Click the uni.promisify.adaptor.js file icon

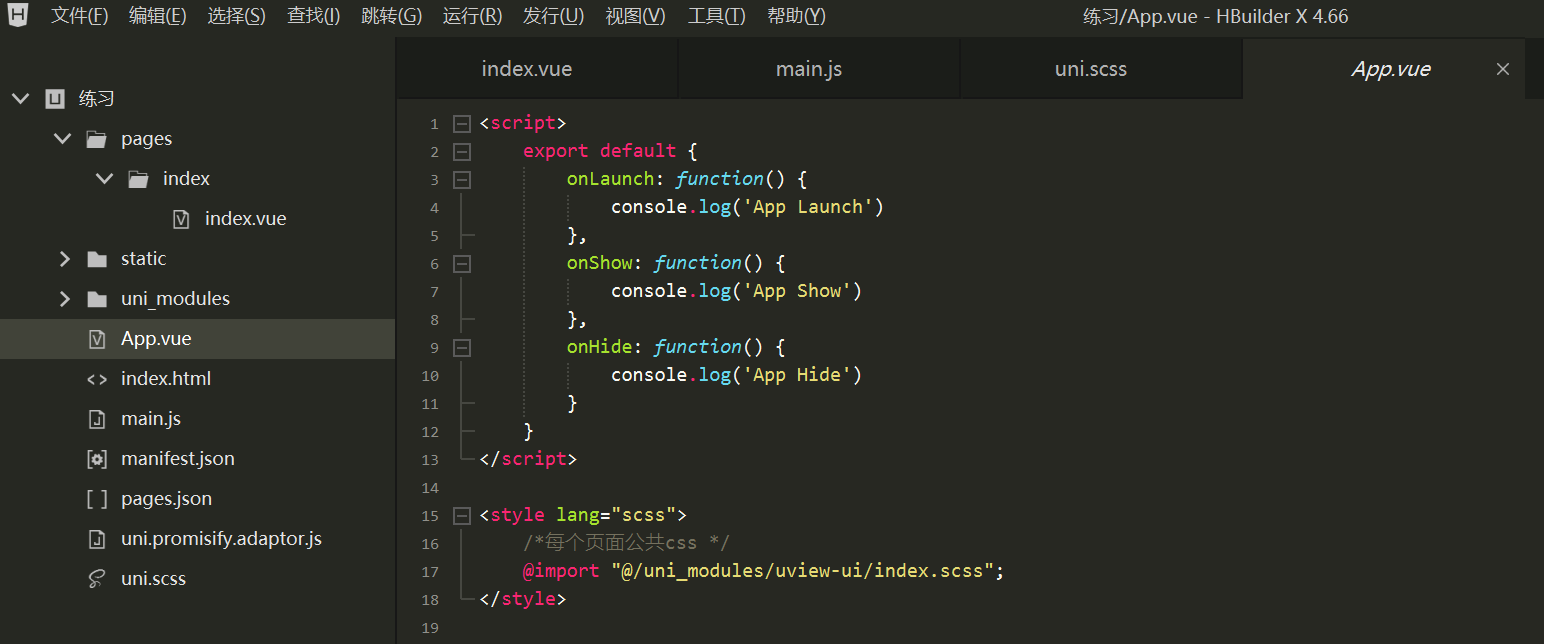pyautogui.click(x=97, y=538)
